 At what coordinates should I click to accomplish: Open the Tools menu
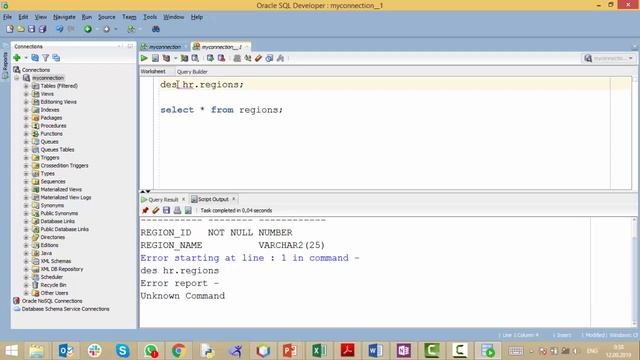(x=150, y=17)
